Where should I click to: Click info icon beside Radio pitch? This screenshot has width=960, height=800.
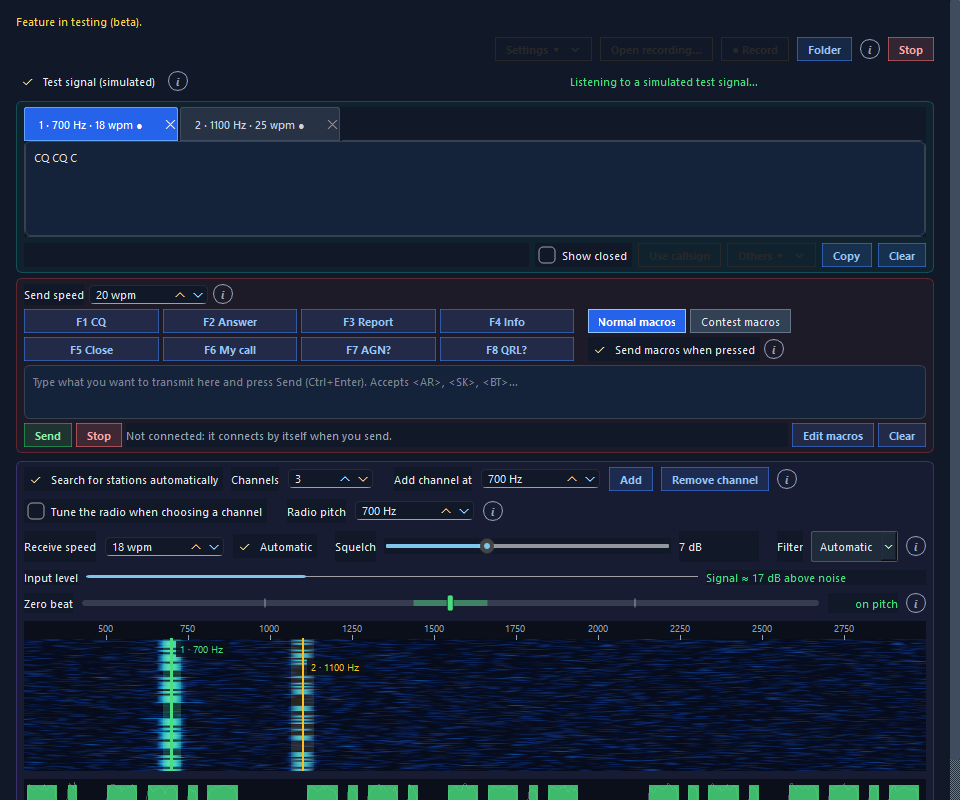click(x=493, y=511)
